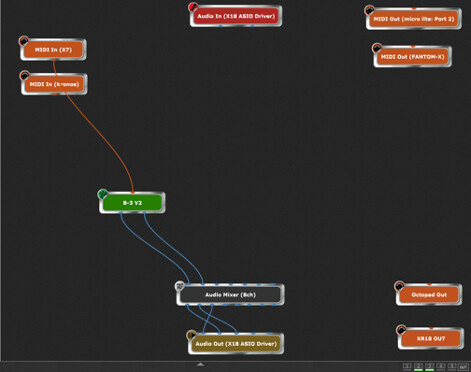This screenshot has width=471, height=372.
Task: Expand the bottom panel with the up arrow
Action: coord(200,364)
